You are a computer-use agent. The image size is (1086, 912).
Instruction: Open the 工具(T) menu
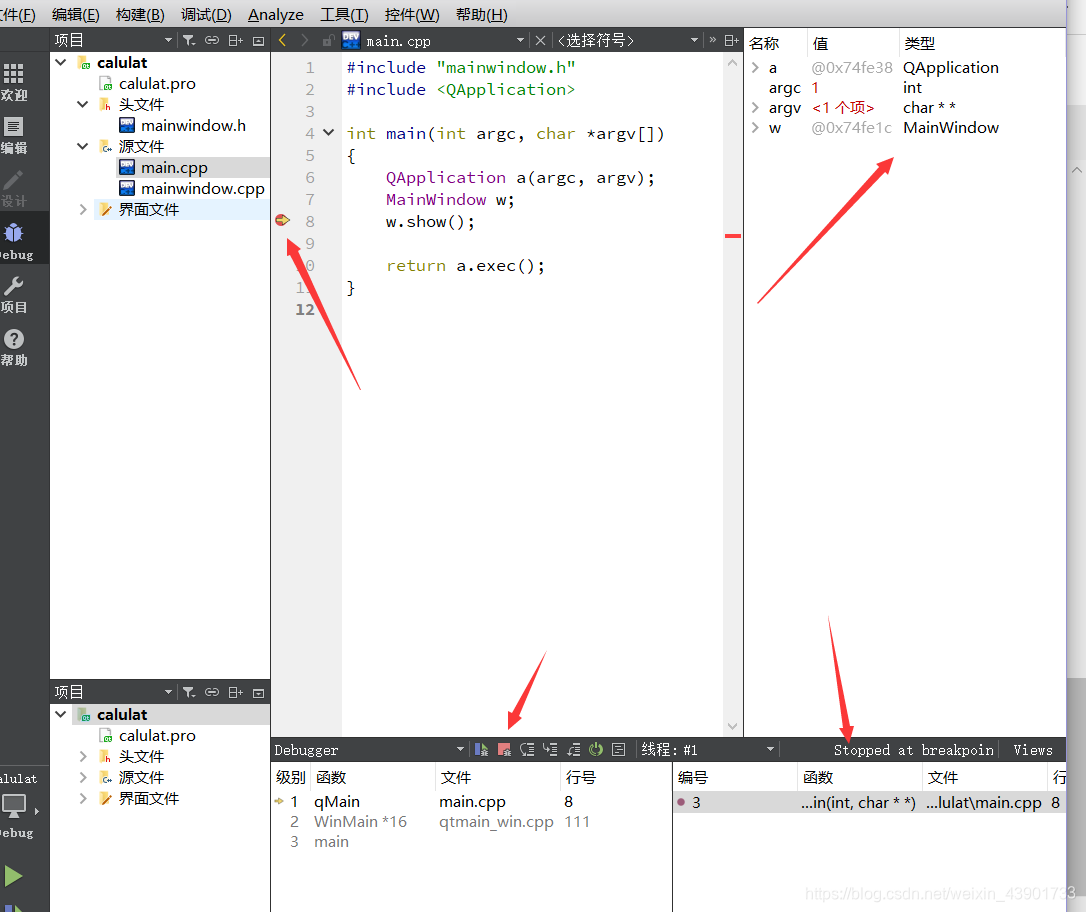(x=344, y=15)
